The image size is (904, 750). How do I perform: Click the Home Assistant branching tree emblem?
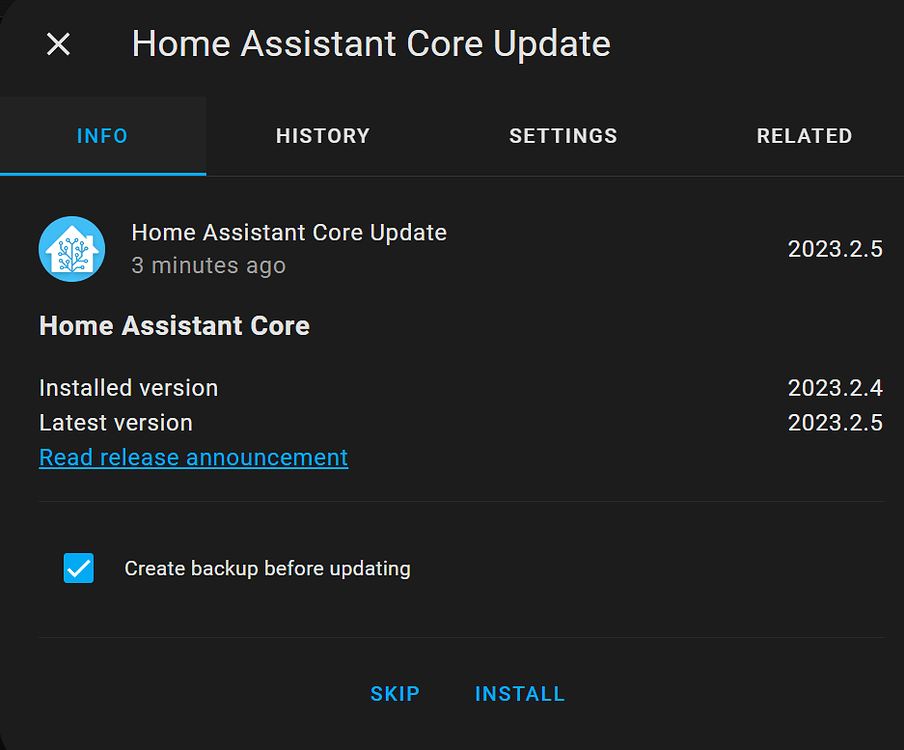72,248
